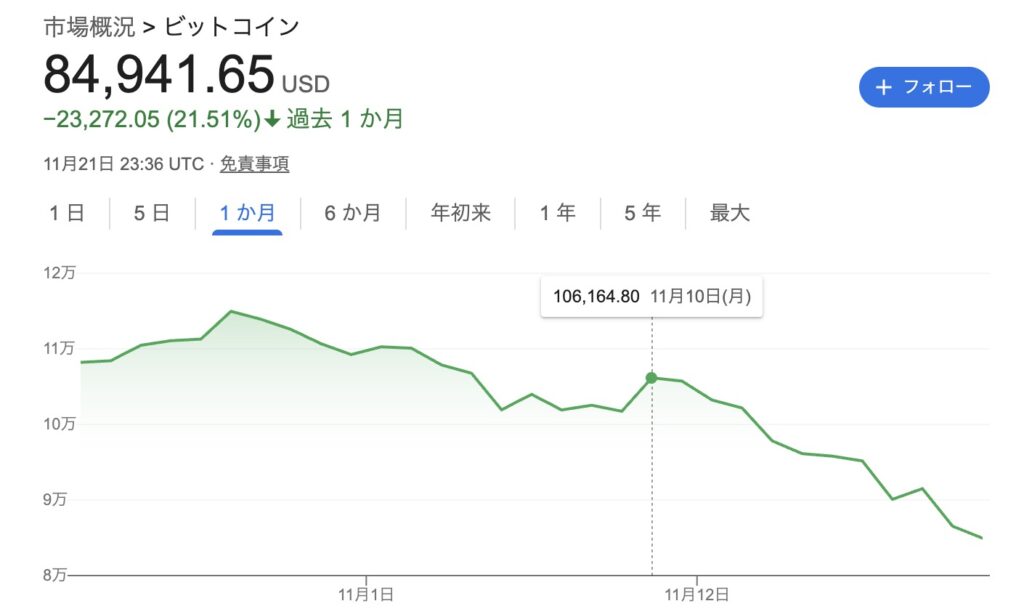
Task: Click the 84,941.65 price value
Action: [158, 74]
